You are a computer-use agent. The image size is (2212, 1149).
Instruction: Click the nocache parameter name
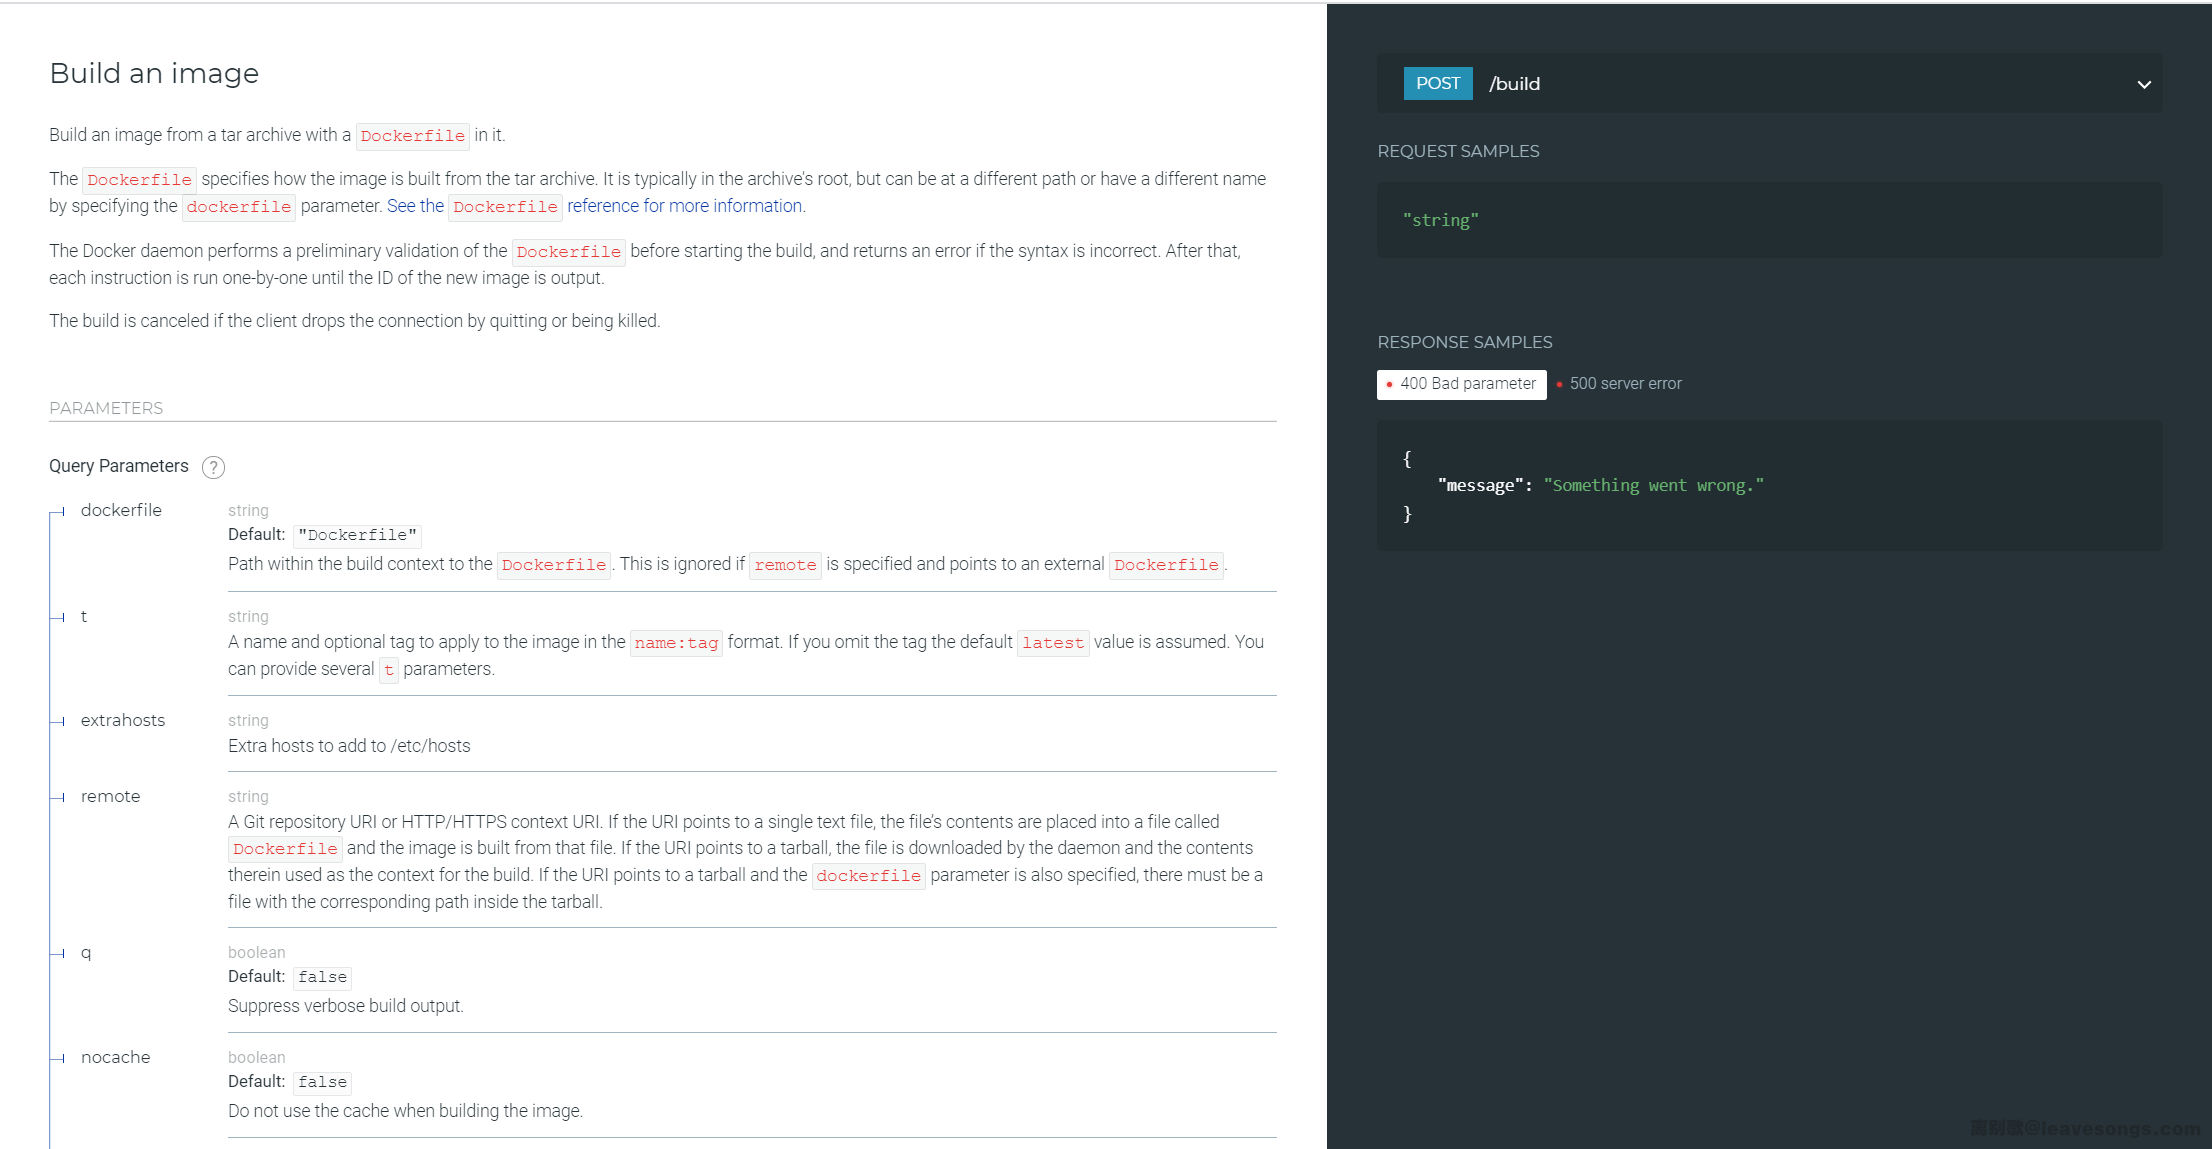[115, 1057]
